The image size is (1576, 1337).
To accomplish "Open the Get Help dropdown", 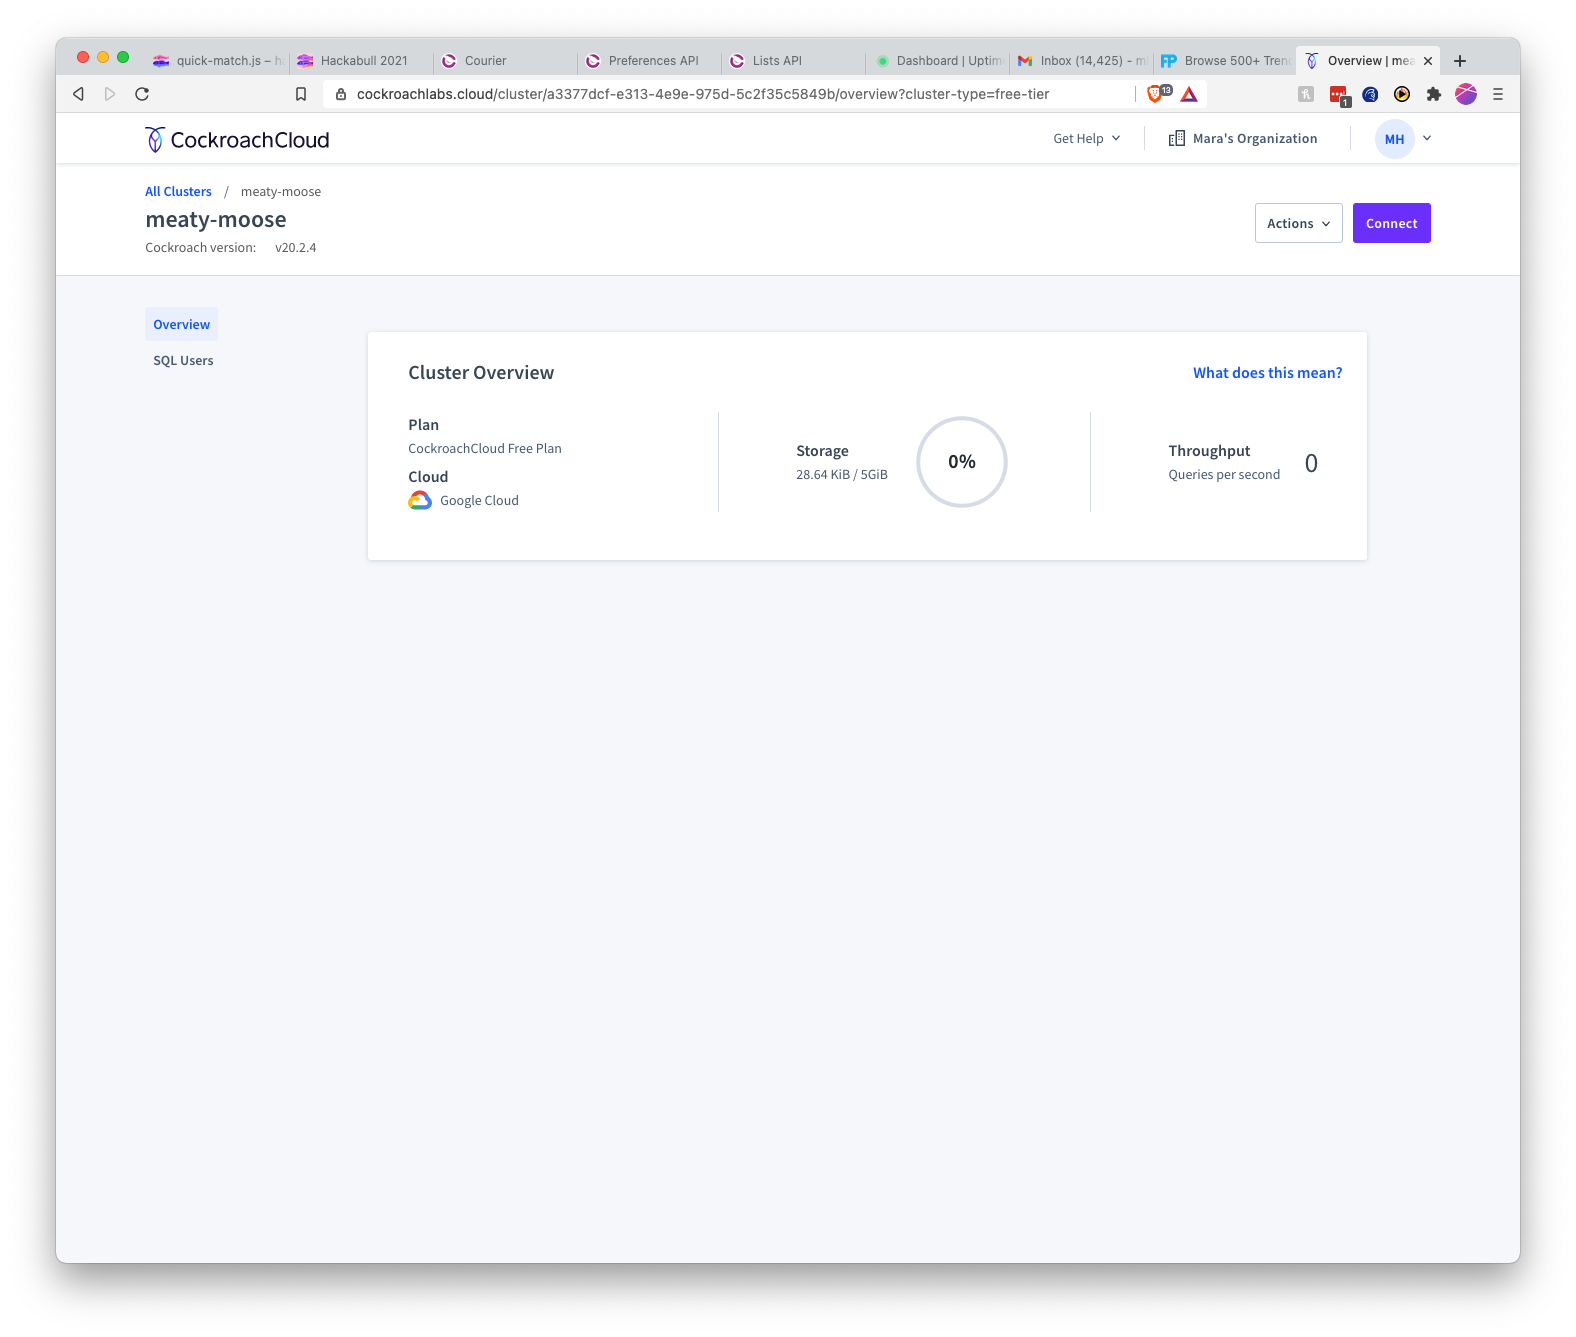I will (1086, 139).
